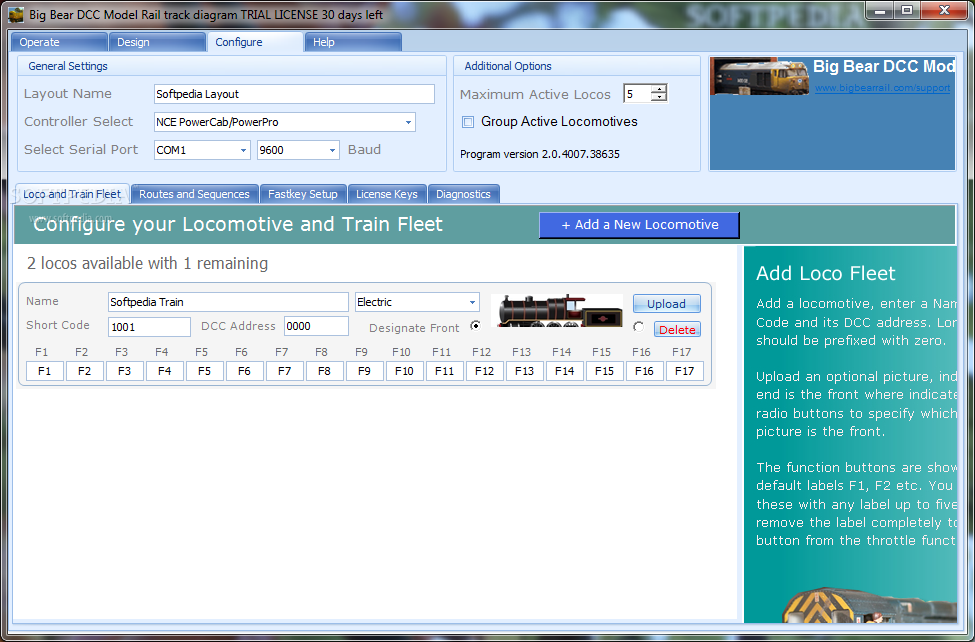Open the Routes and Sequences tab
Image resolution: width=975 pixels, height=642 pixels.
[x=194, y=194]
